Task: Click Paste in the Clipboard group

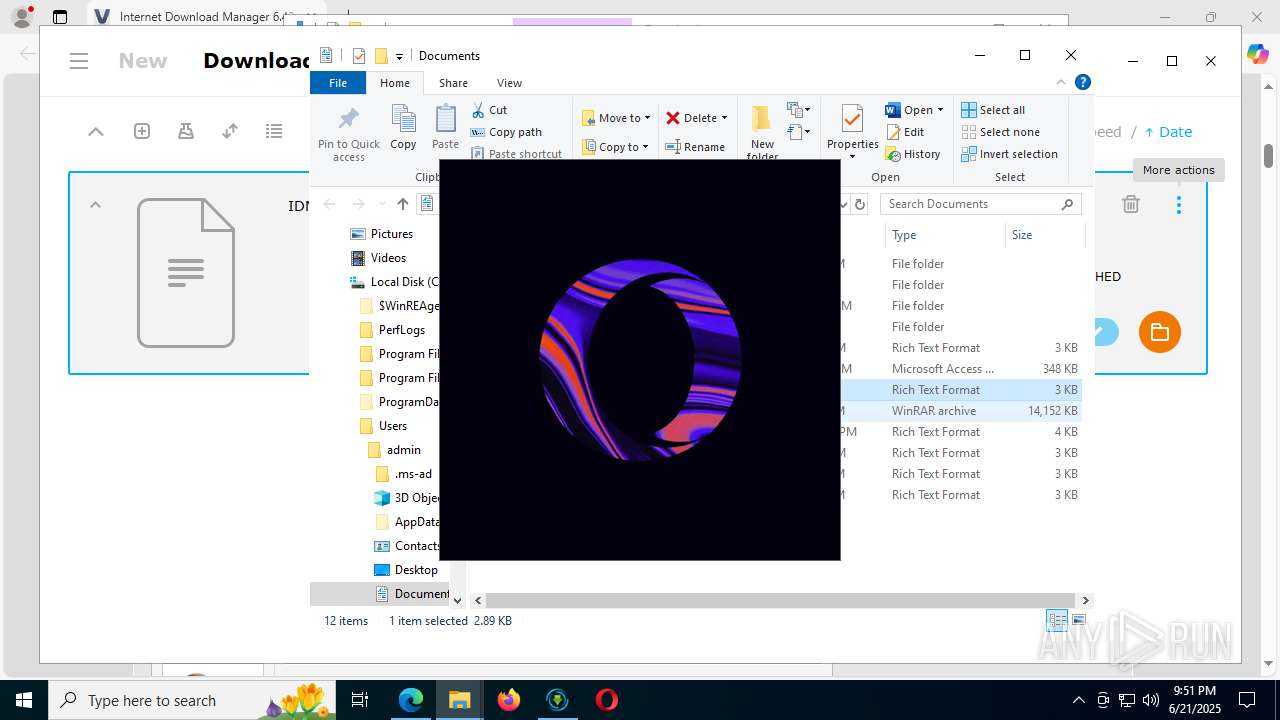Action: pyautogui.click(x=445, y=128)
